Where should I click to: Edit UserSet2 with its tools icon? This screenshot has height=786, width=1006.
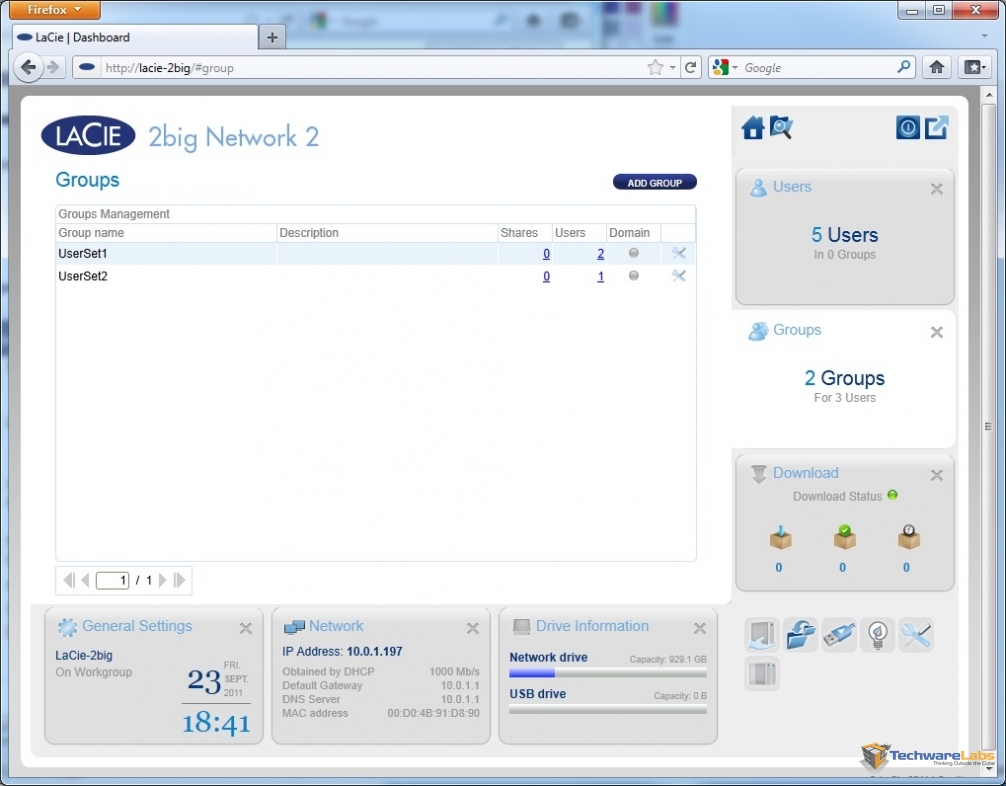679,276
